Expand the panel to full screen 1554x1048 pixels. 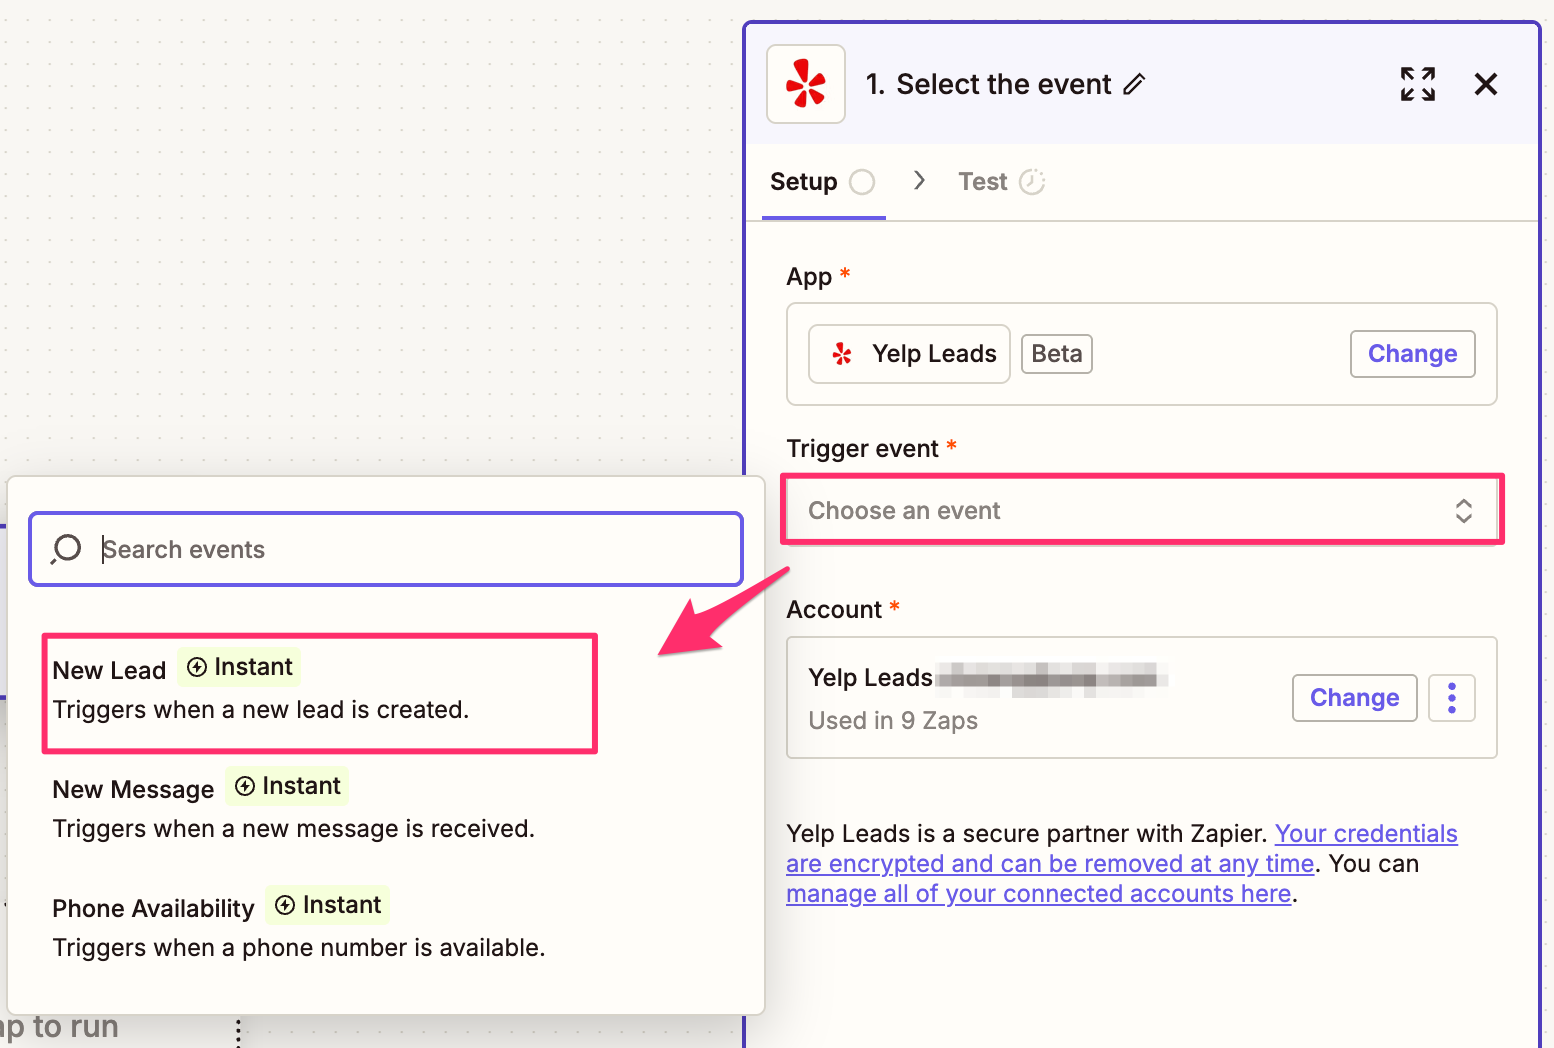pos(1418,84)
